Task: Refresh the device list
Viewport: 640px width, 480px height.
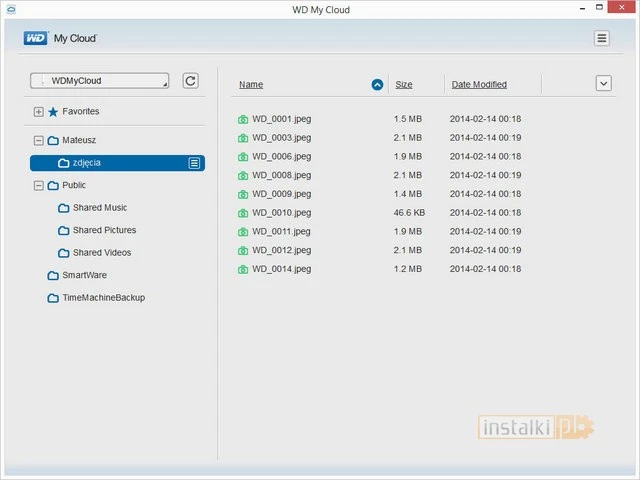Action: pos(190,81)
